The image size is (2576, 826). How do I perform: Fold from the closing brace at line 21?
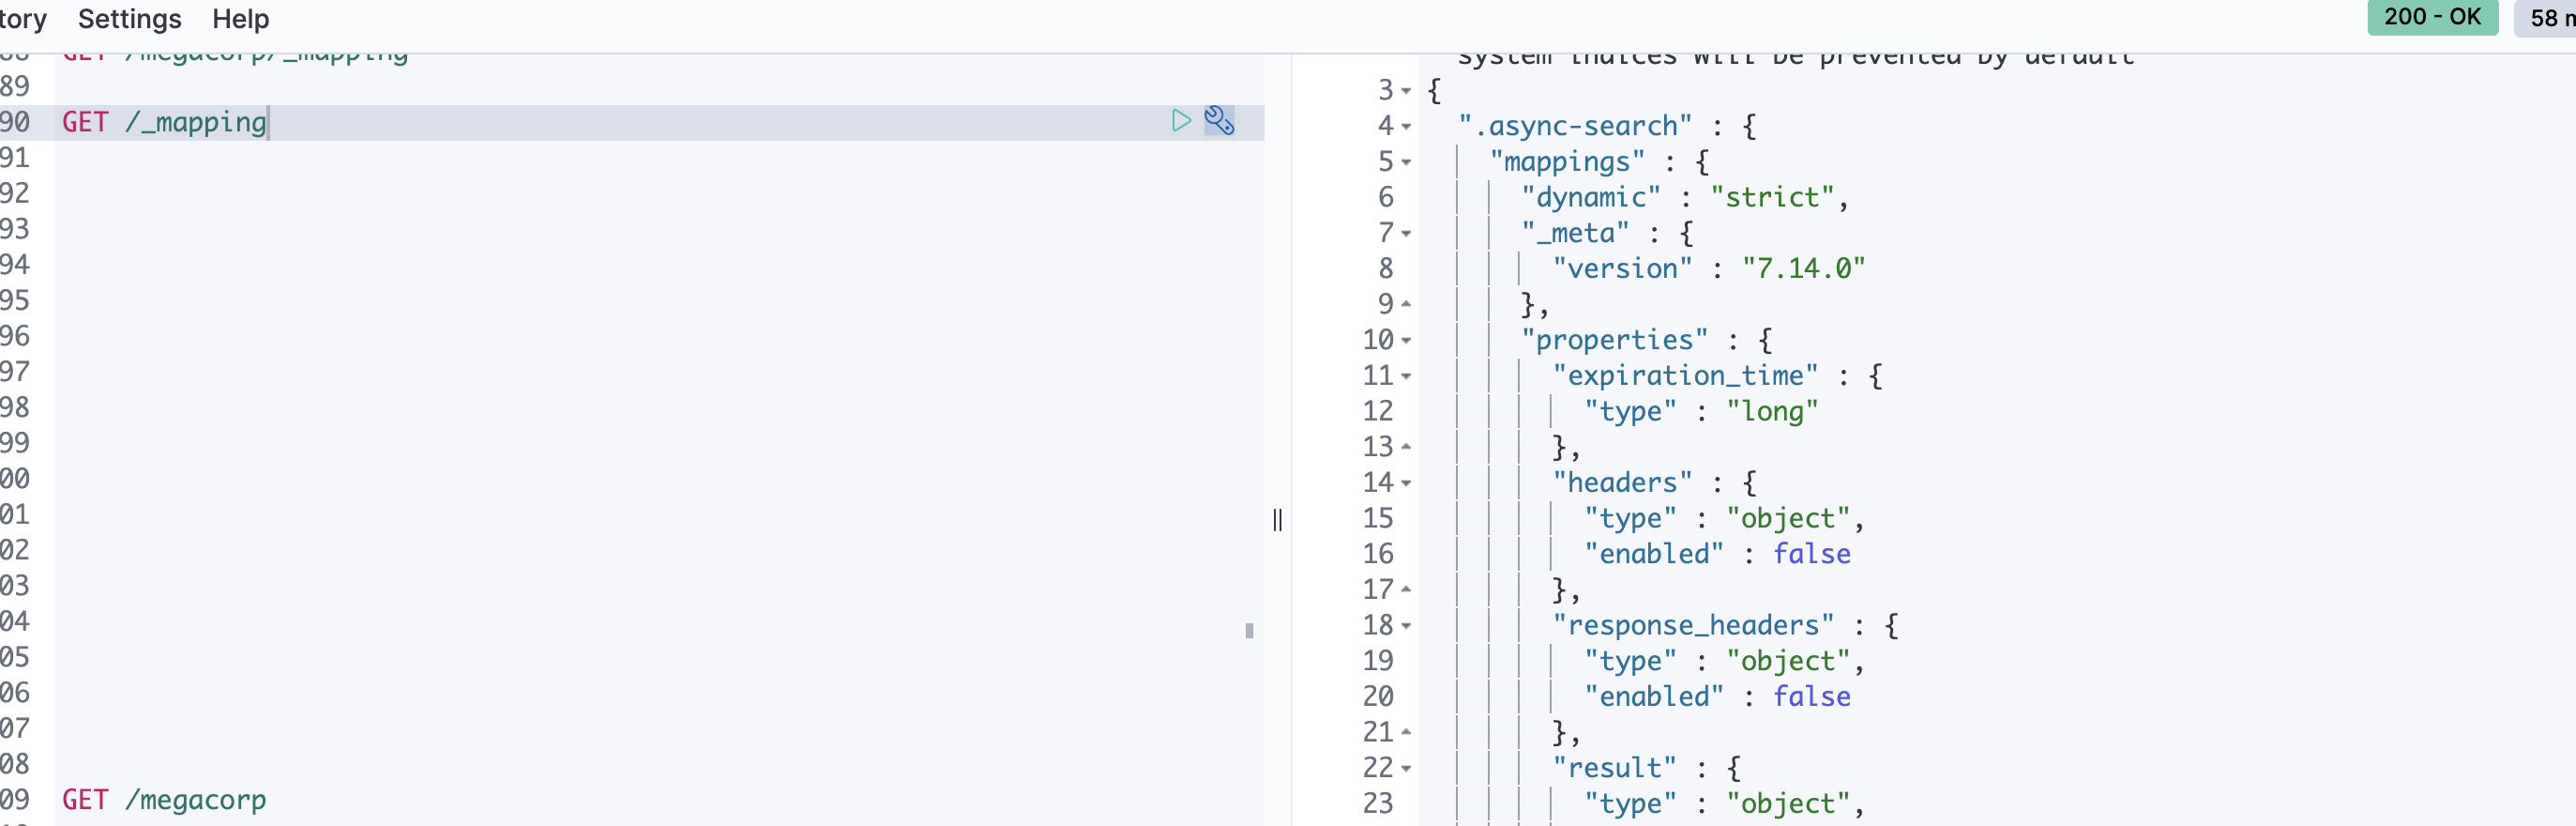click(x=1407, y=733)
